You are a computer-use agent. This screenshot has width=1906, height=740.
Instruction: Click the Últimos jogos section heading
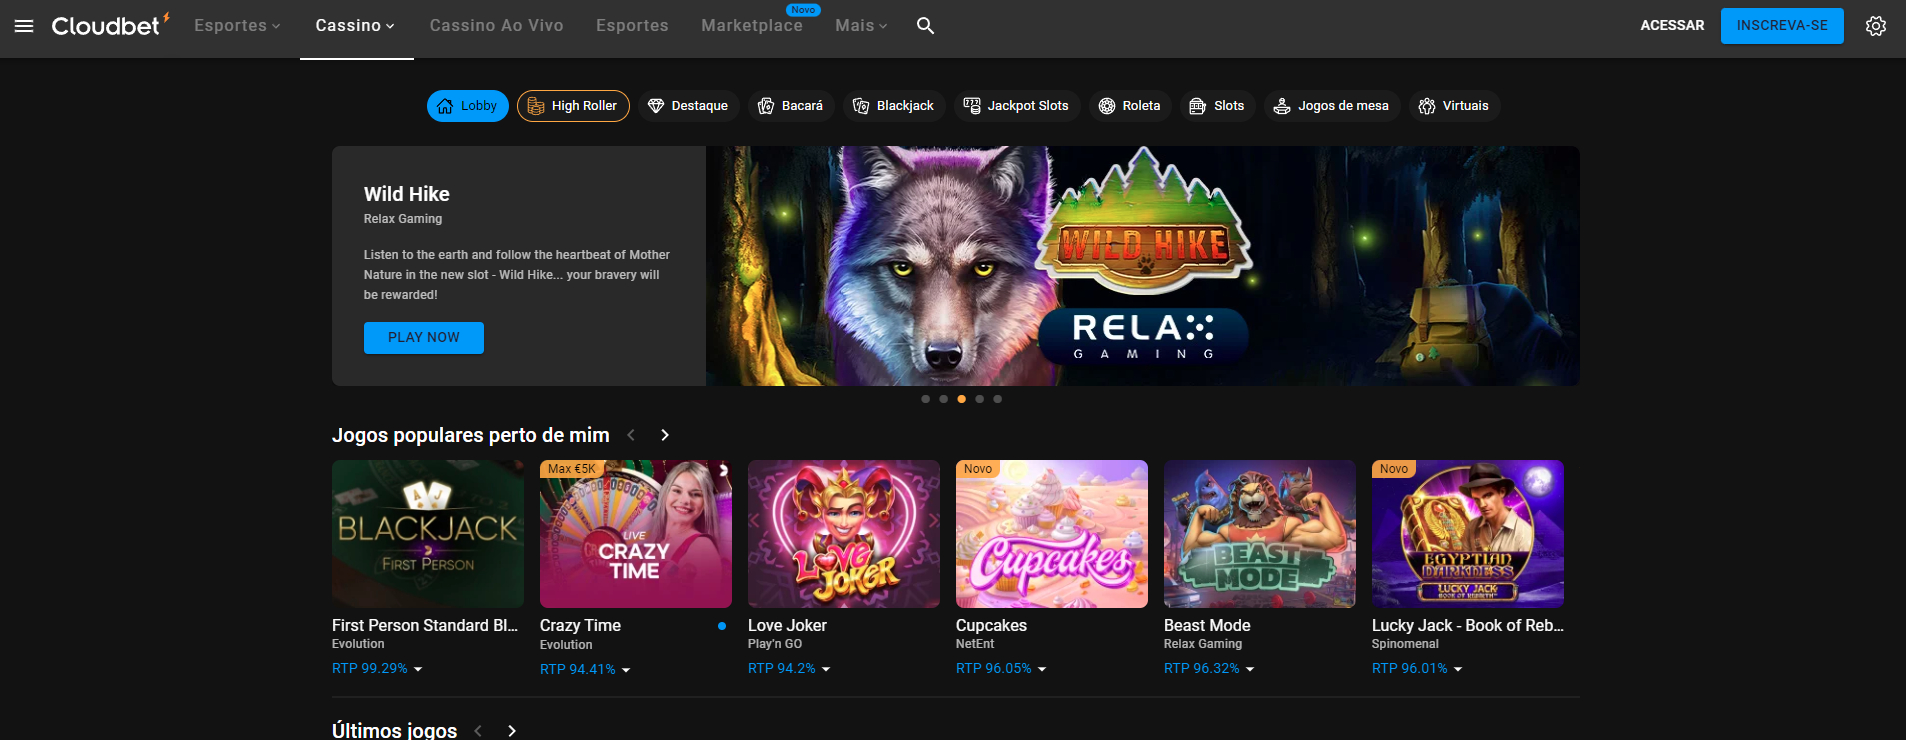[394, 730]
